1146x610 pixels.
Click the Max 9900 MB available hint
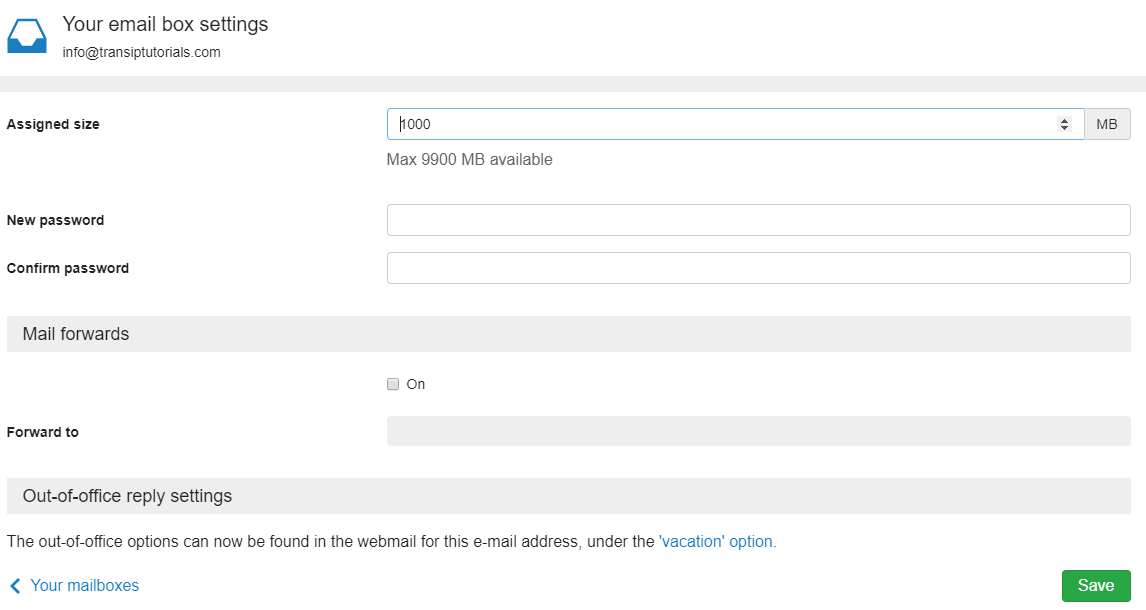469,159
